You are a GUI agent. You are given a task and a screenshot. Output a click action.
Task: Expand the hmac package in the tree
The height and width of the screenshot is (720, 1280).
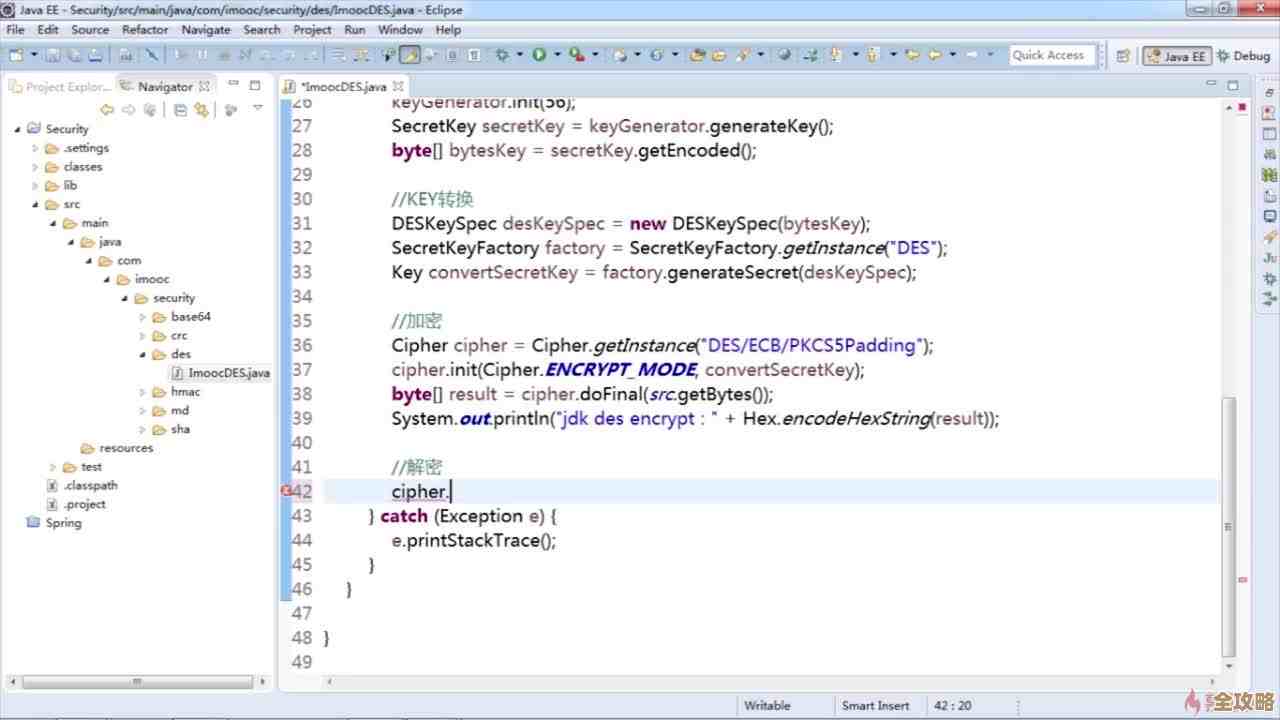pos(143,392)
